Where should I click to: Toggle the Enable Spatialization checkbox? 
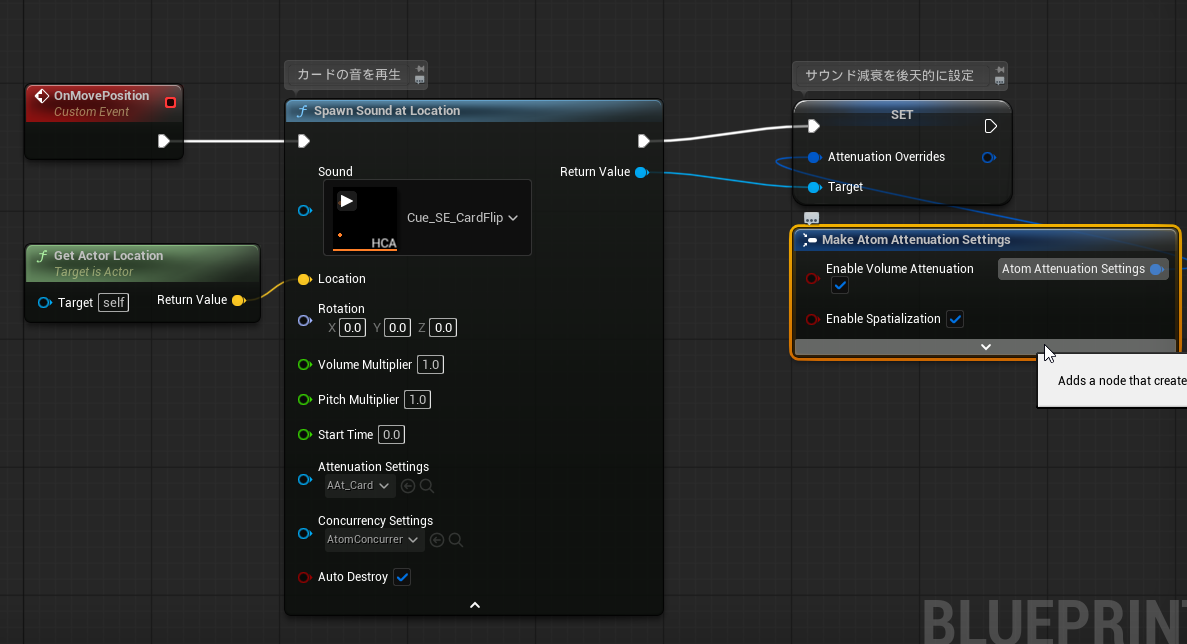[955, 319]
